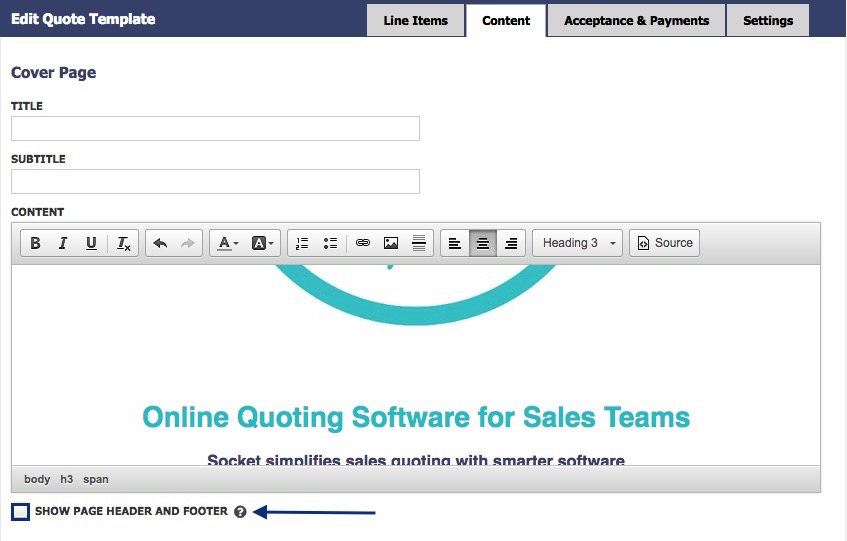Open the Heading 3 format dropdown
Viewport: 847px width, 541px height.
(577, 243)
